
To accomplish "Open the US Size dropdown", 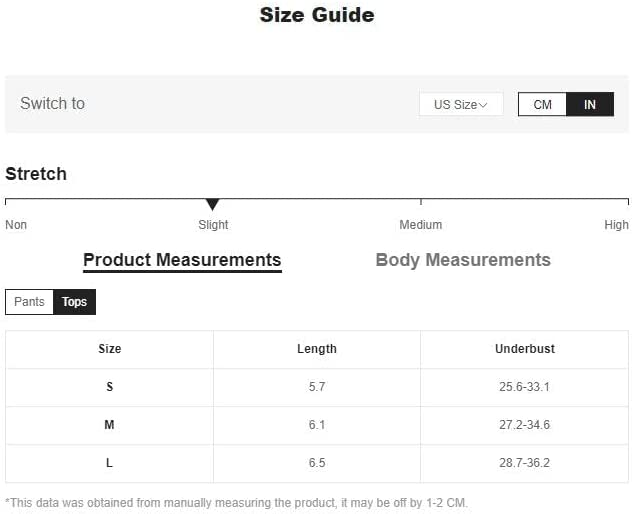I will (461, 104).
